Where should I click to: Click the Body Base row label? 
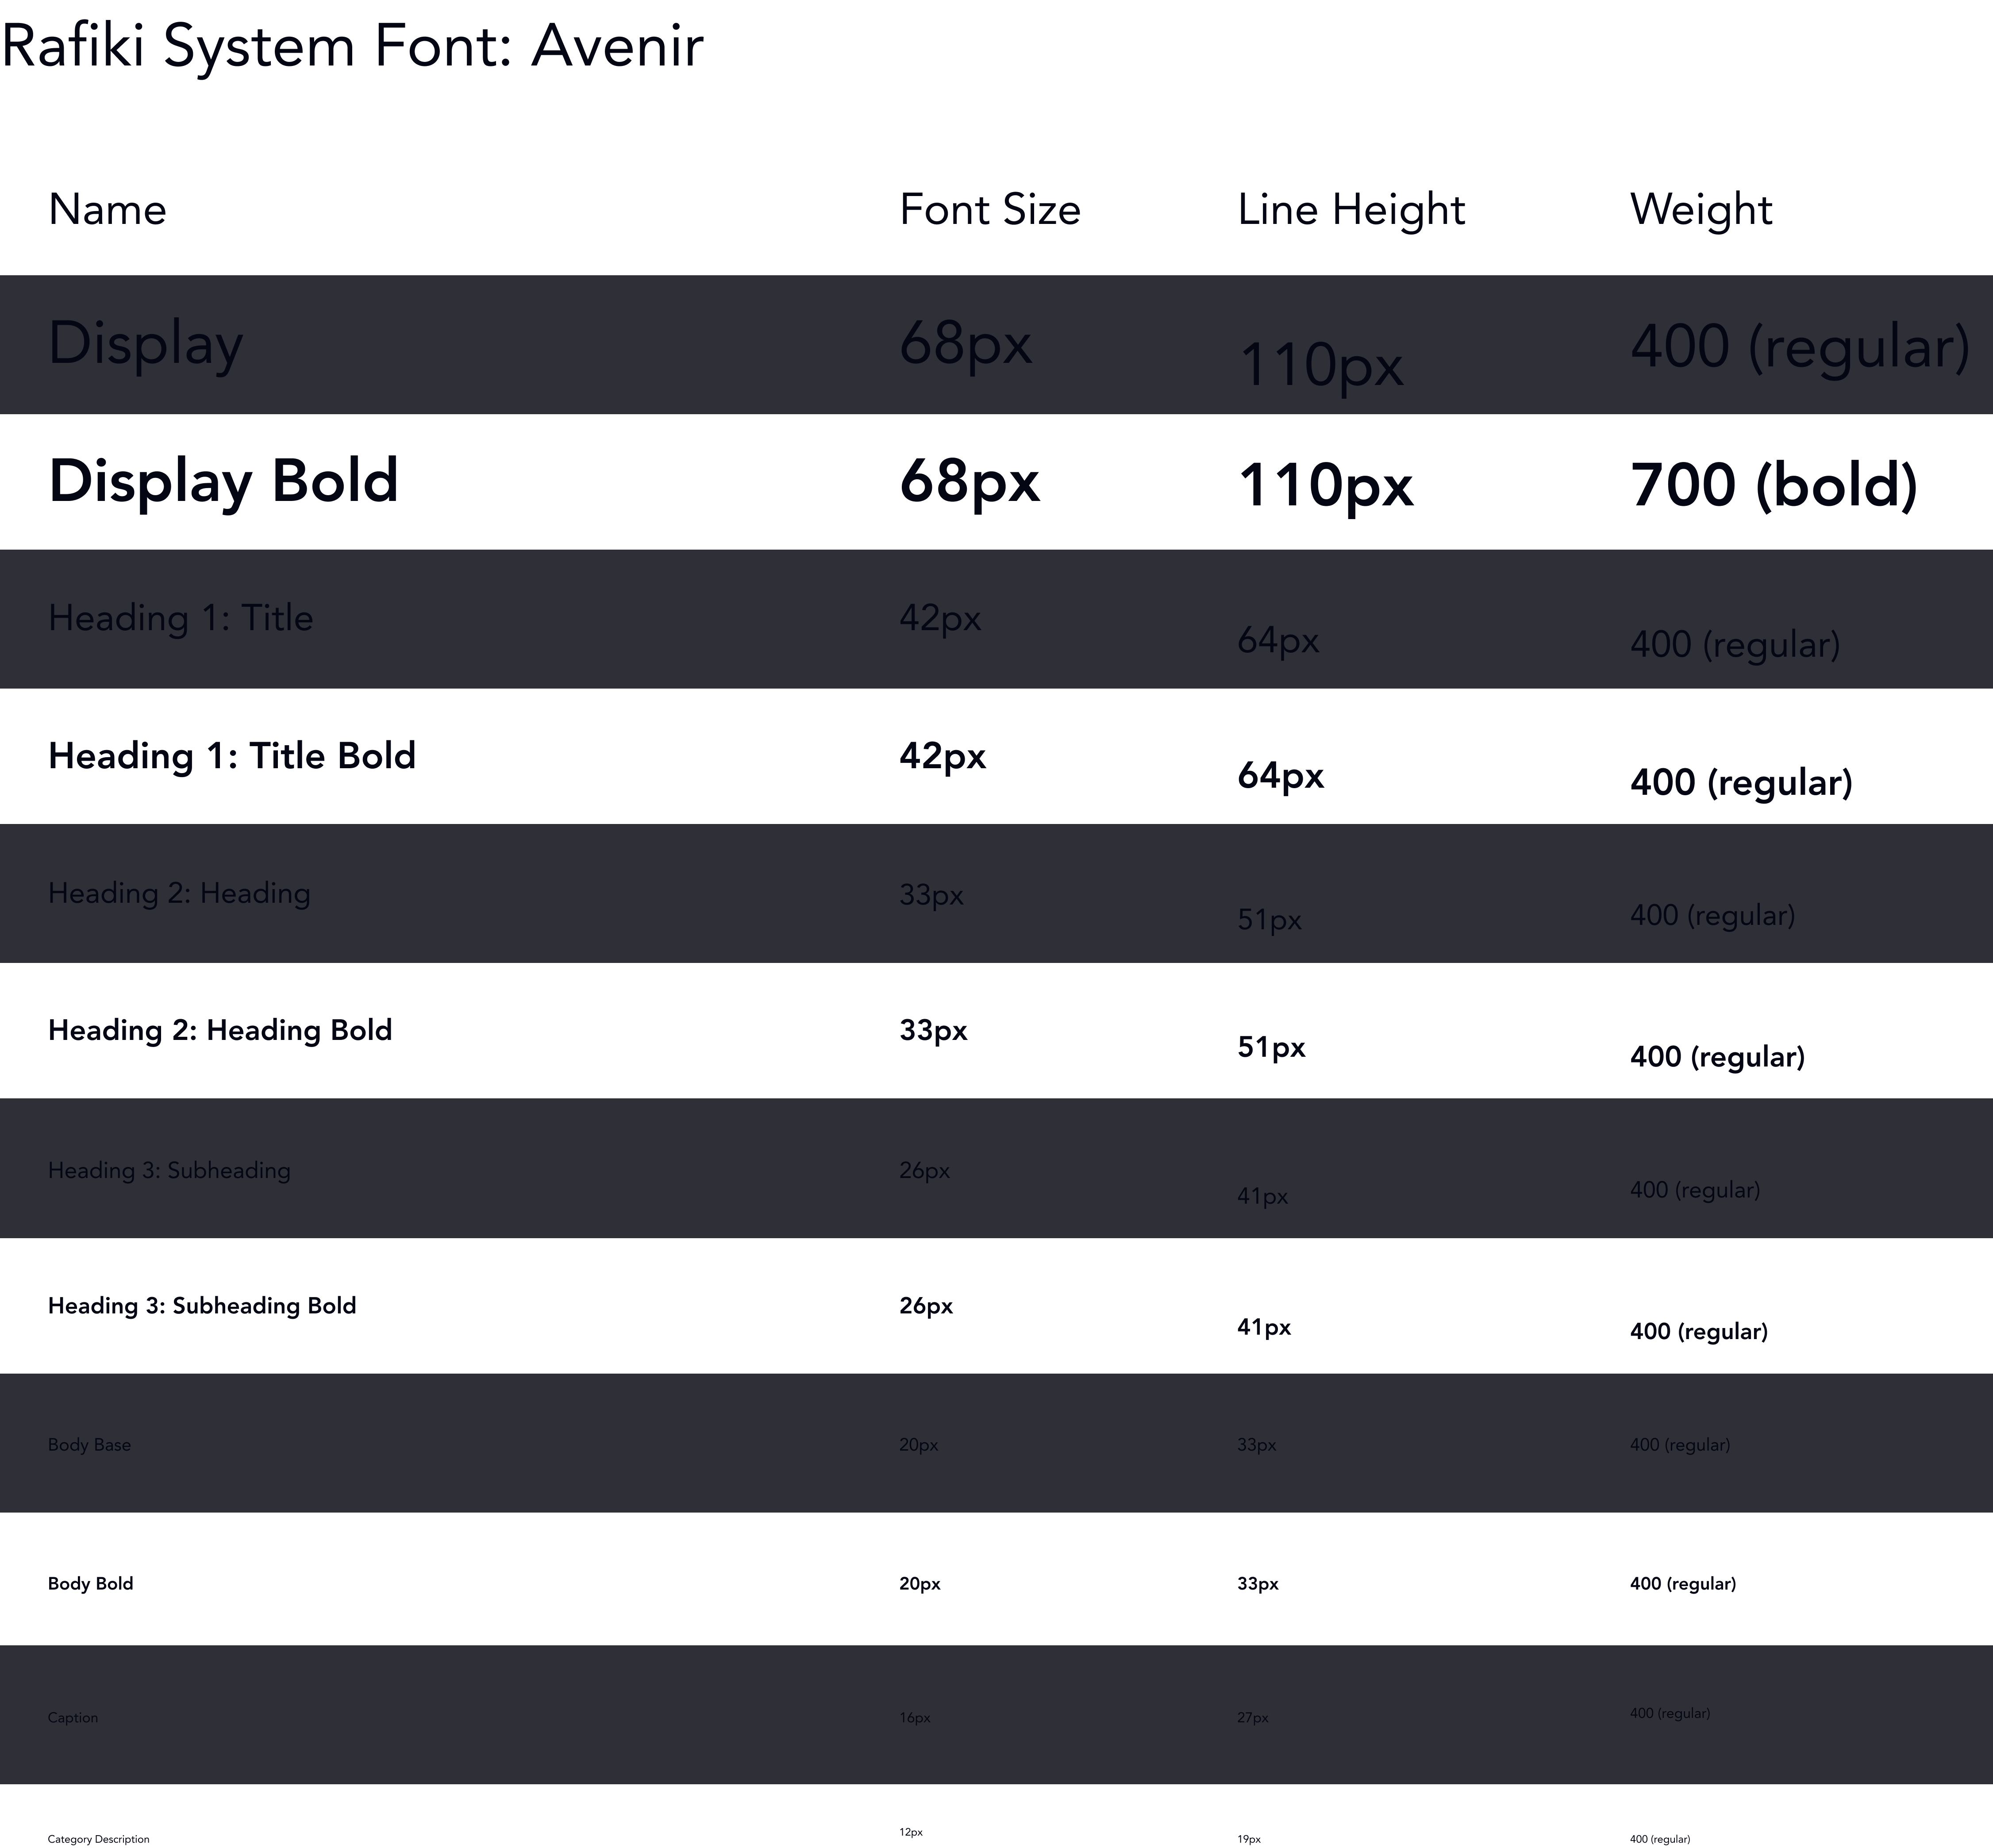89,1445
